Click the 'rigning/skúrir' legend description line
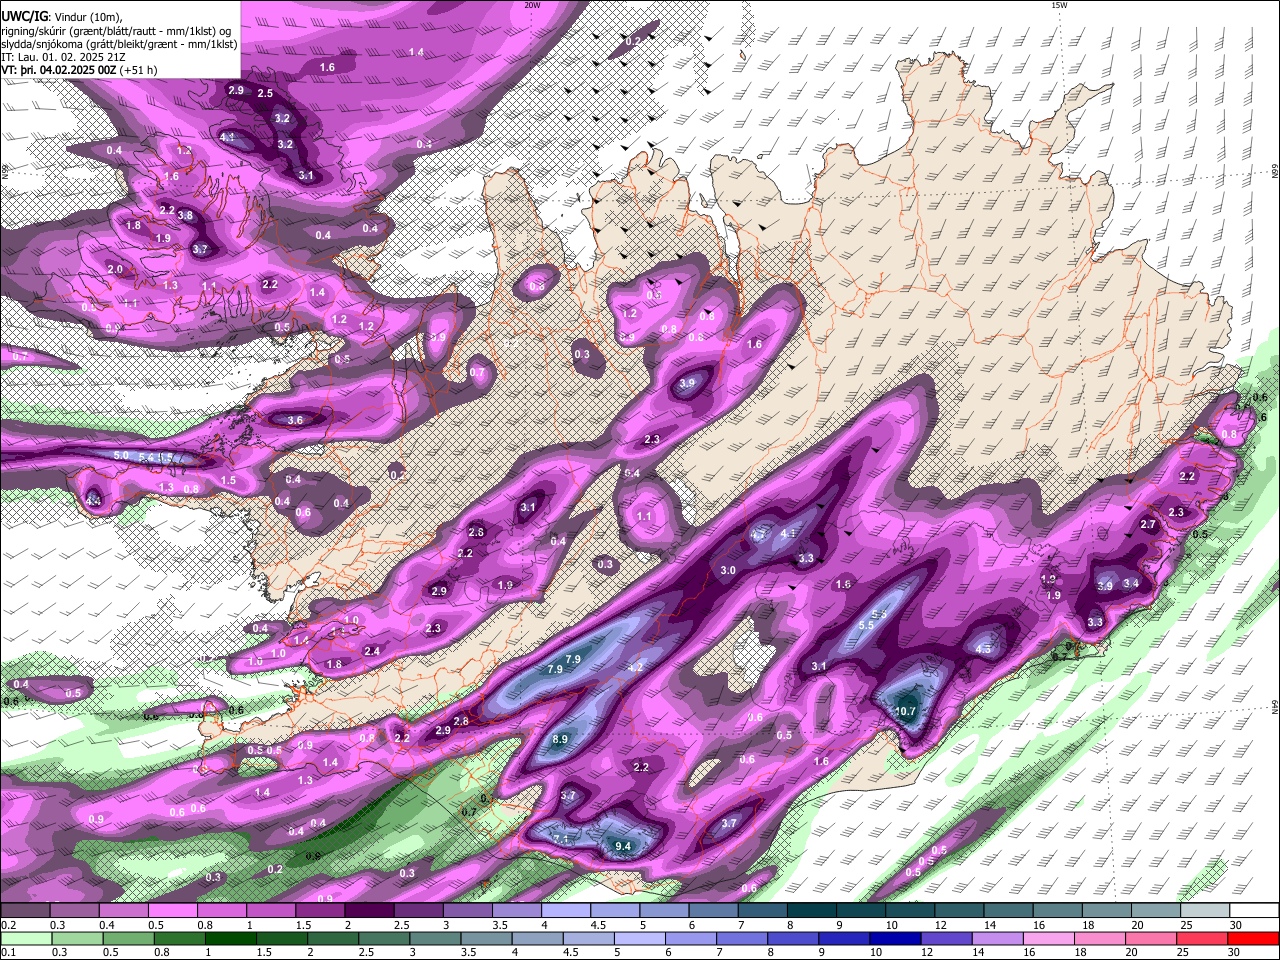The height and width of the screenshot is (960, 1280). click(116, 31)
